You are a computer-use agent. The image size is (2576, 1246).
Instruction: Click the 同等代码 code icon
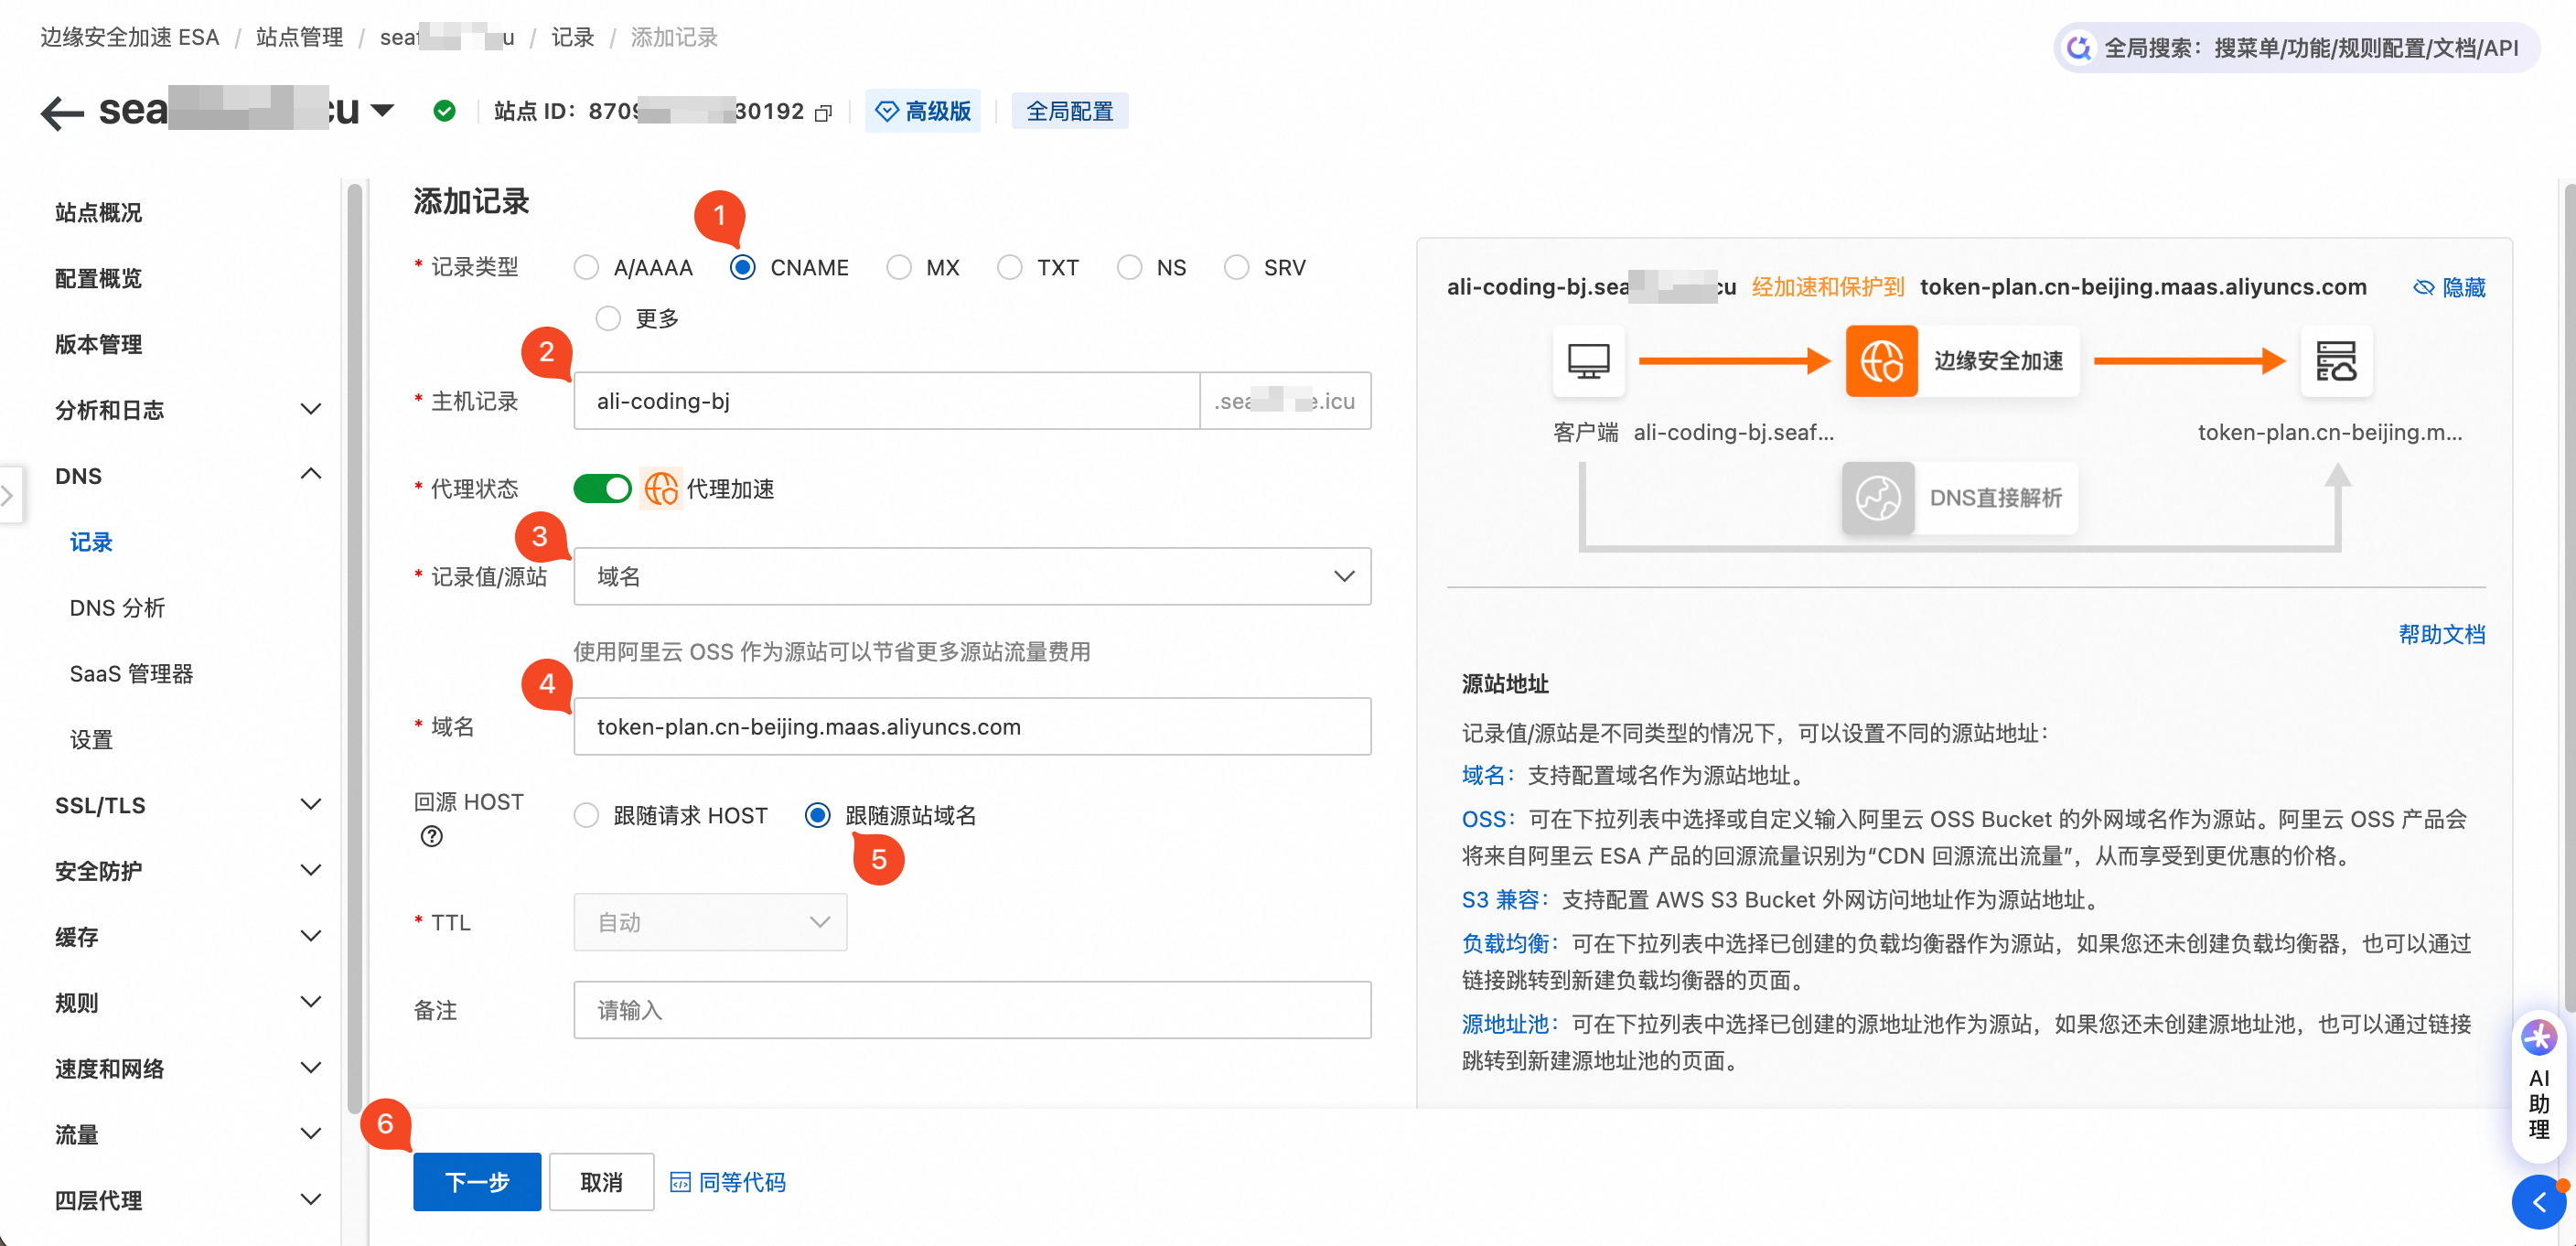pyautogui.click(x=680, y=1183)
